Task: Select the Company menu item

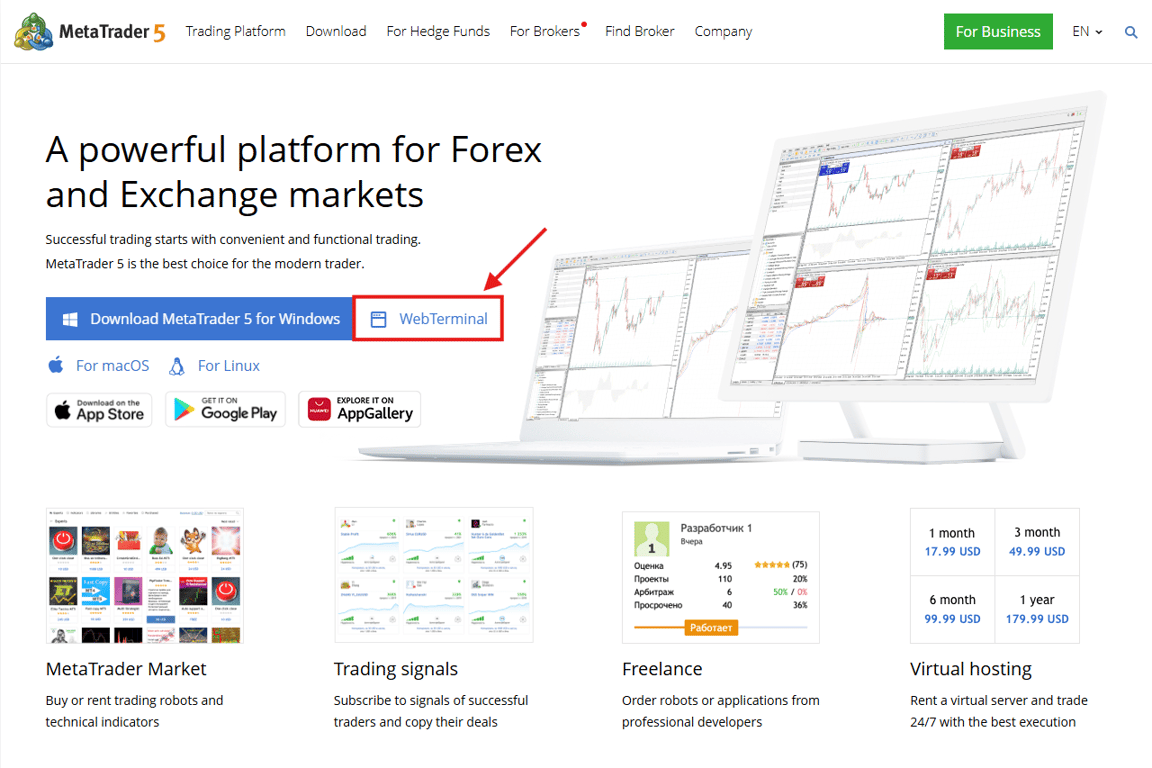Action: pos(723,31)
